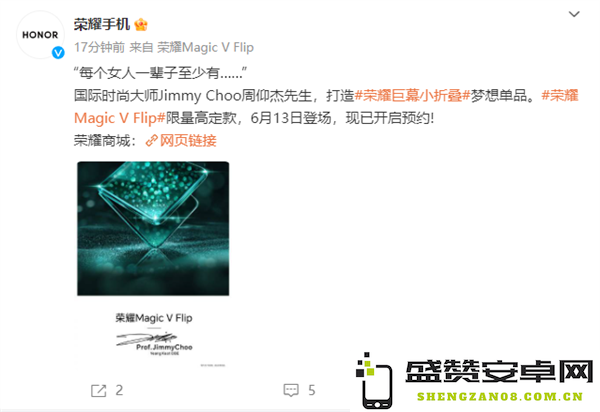Click the comment count 5
This screenshot has width=600, height=412.
point(312,391)
